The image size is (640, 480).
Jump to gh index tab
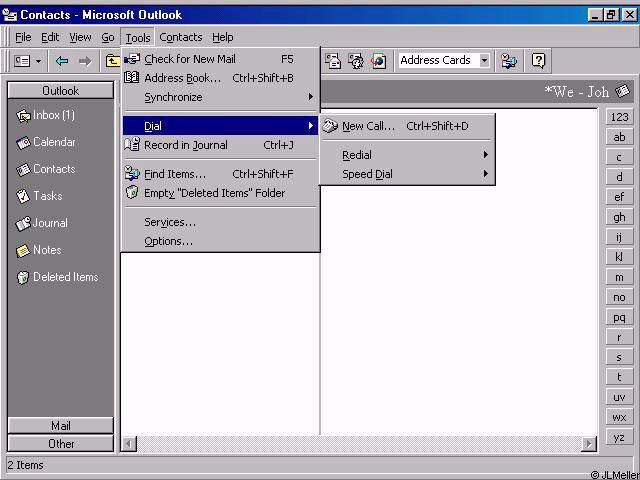point(619,217)
